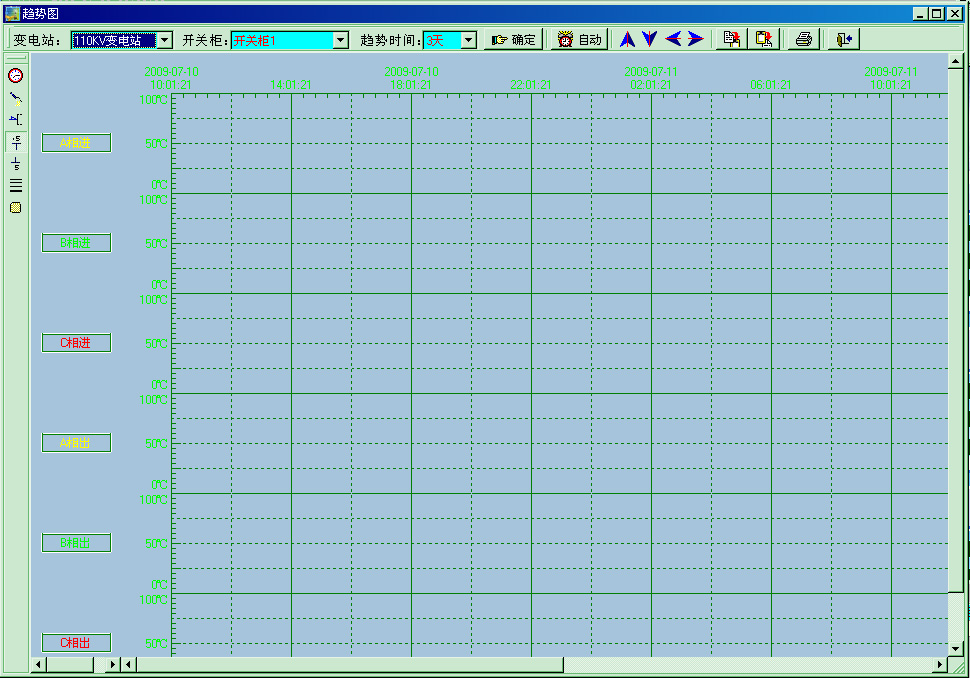
Task: Toggle the A相进 channel label
Action: coord(76,143)
